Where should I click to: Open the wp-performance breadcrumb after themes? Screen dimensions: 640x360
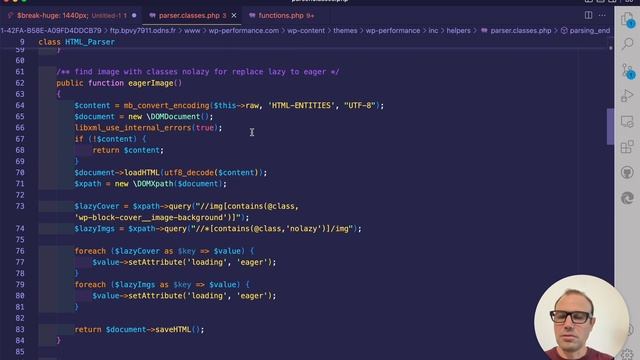pyautogui.click(x=393, y=31)
